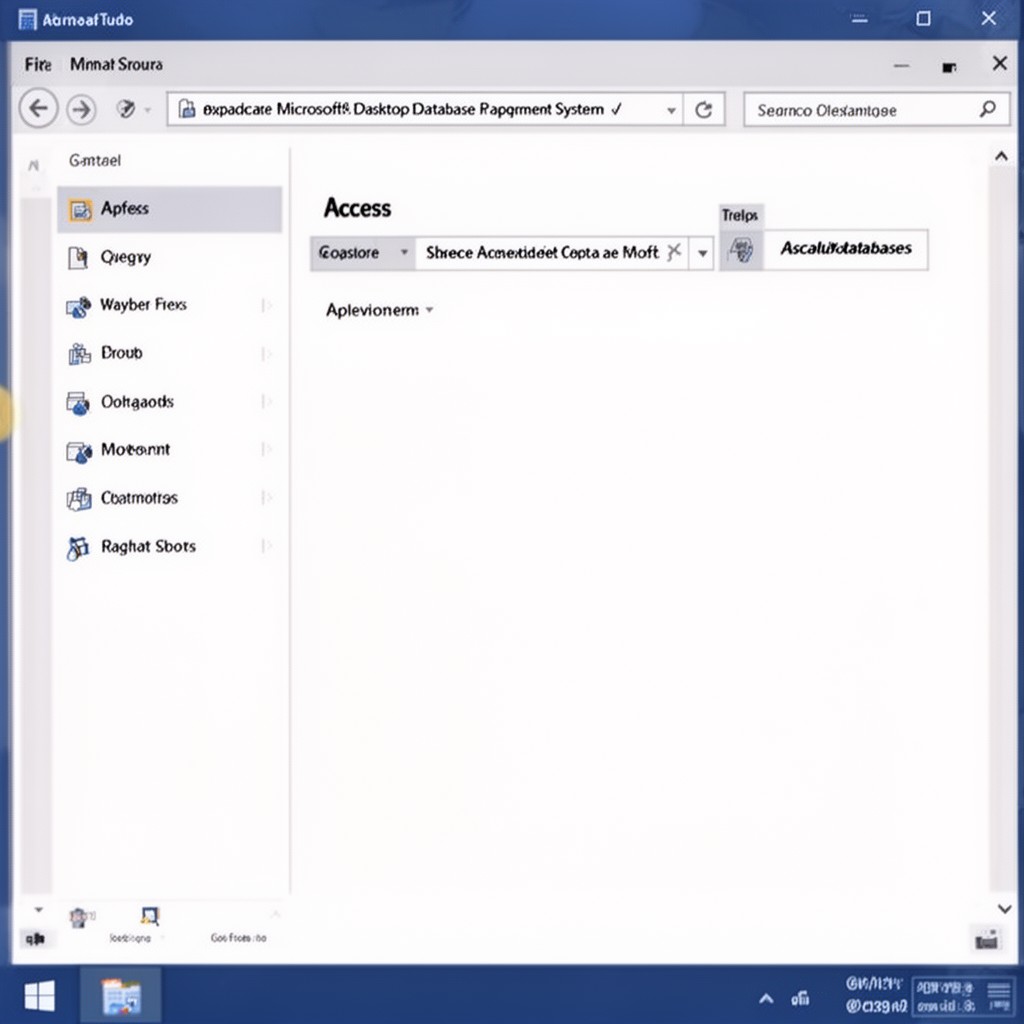
Task: Open the Trelps tab
Action: (740, 216)
